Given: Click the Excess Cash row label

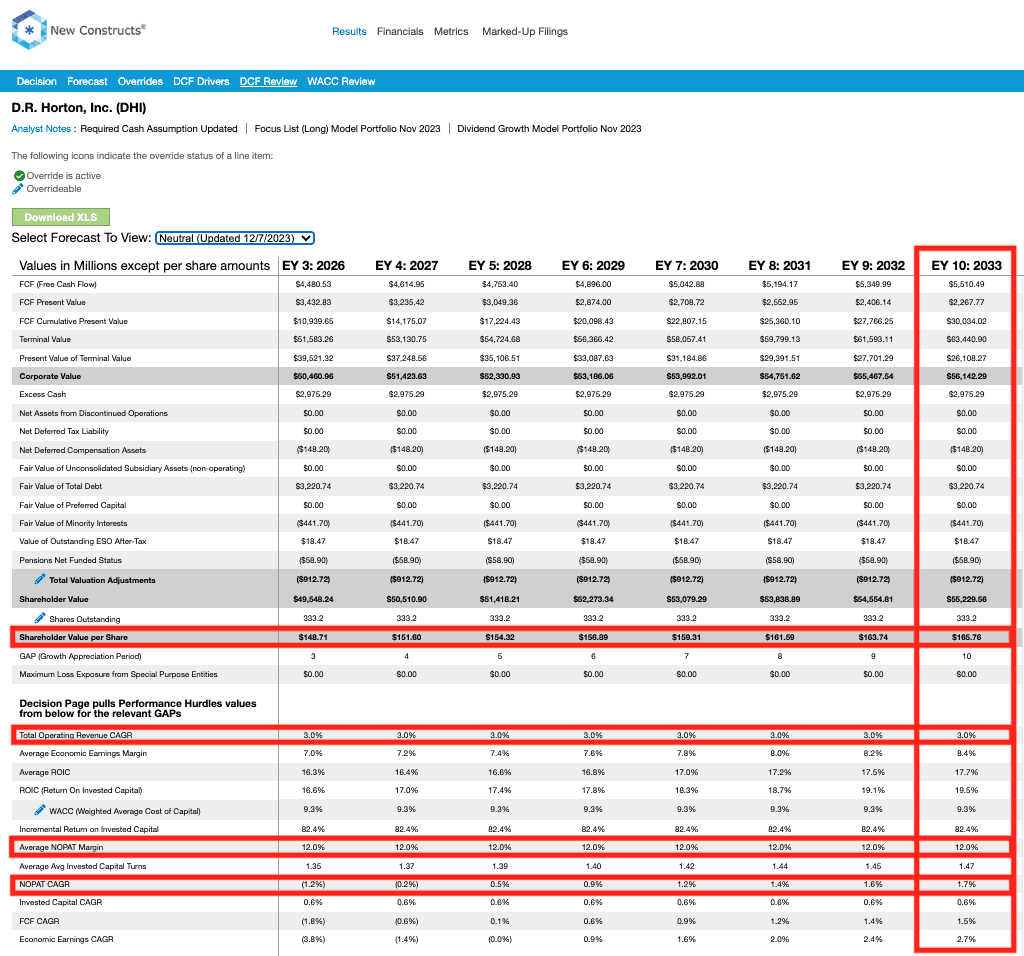Looking at the screenshot, I should point(42,394).
